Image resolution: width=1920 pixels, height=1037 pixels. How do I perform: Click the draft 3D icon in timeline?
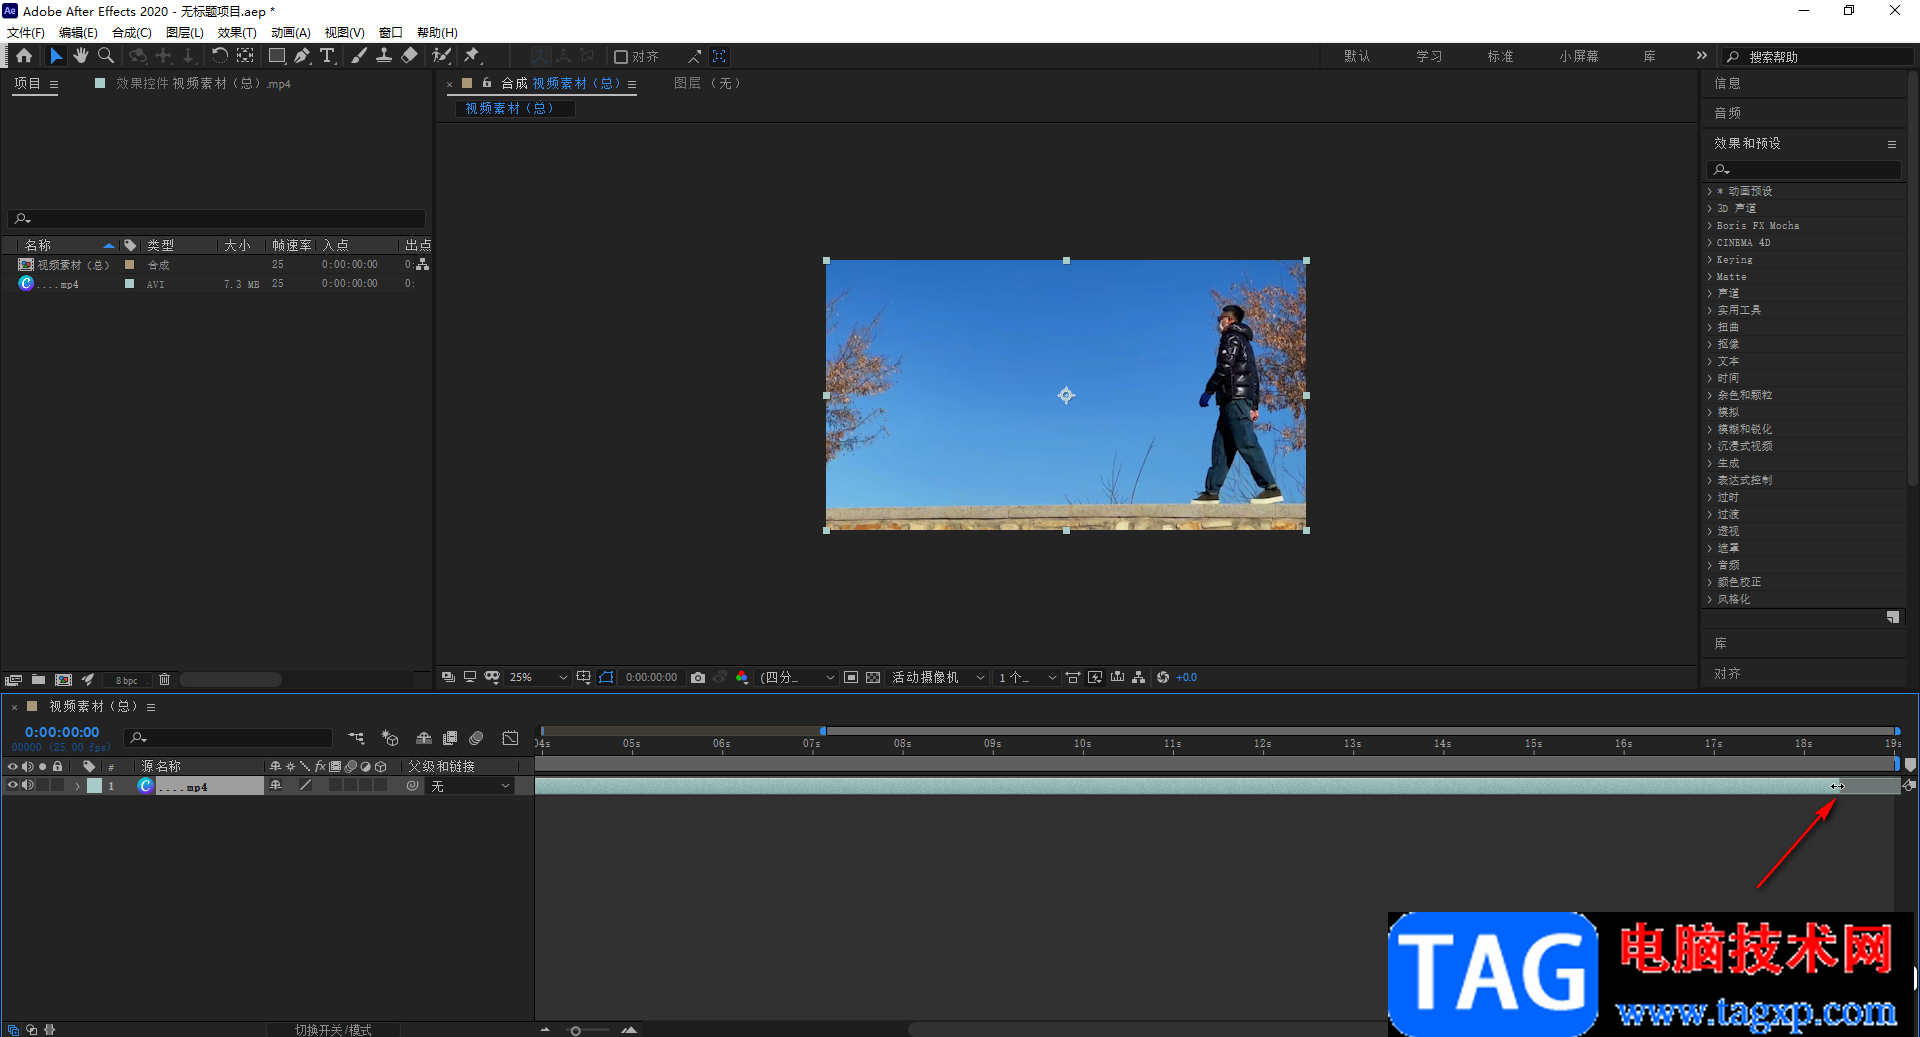pos(390,738)
